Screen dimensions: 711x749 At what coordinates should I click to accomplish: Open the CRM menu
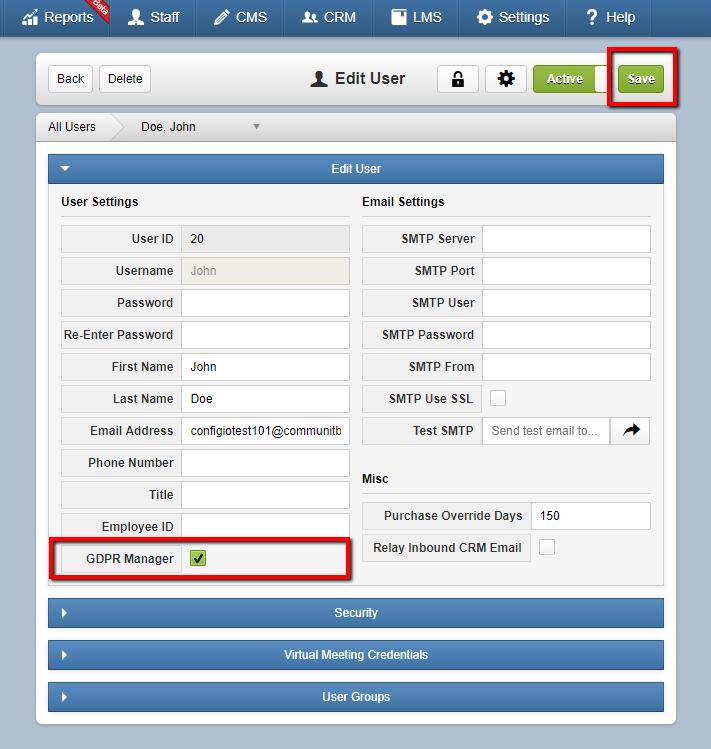tap(329, 17)
